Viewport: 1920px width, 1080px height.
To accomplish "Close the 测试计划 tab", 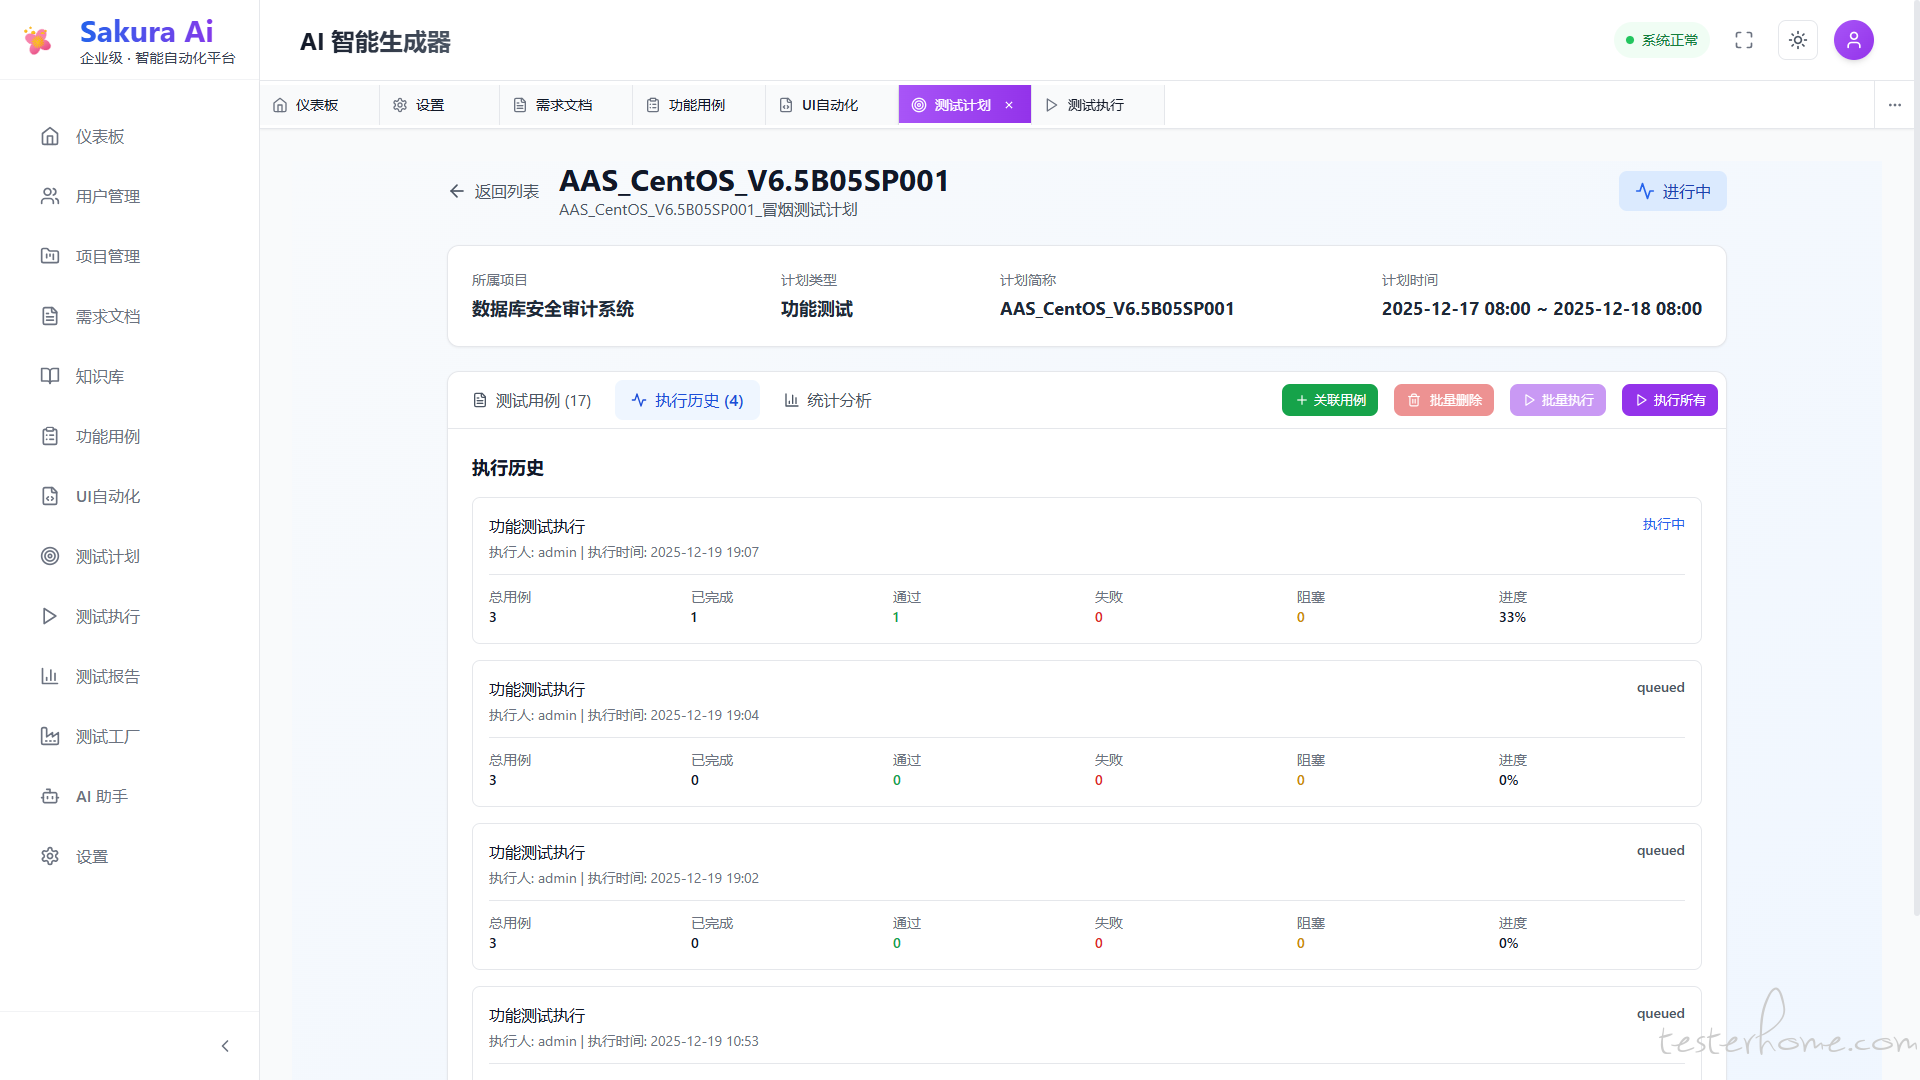I will pos(1009,105).
